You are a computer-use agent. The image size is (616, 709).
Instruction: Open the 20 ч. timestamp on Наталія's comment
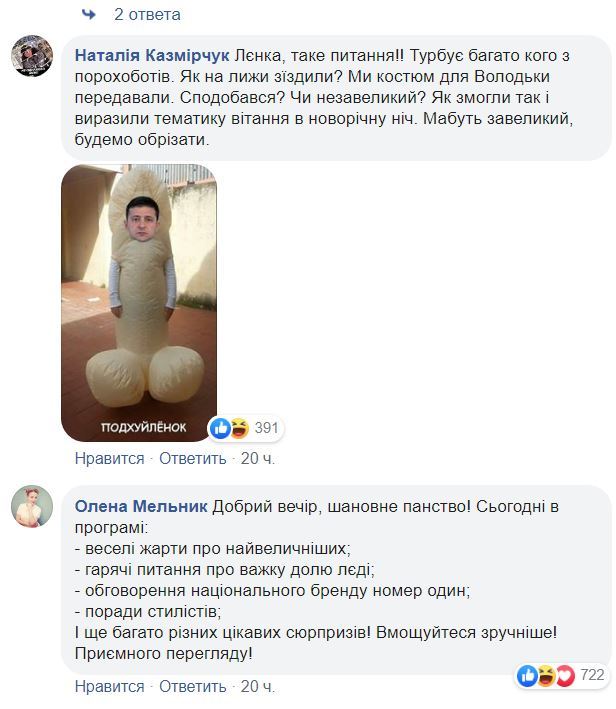(x=258, y=458)
